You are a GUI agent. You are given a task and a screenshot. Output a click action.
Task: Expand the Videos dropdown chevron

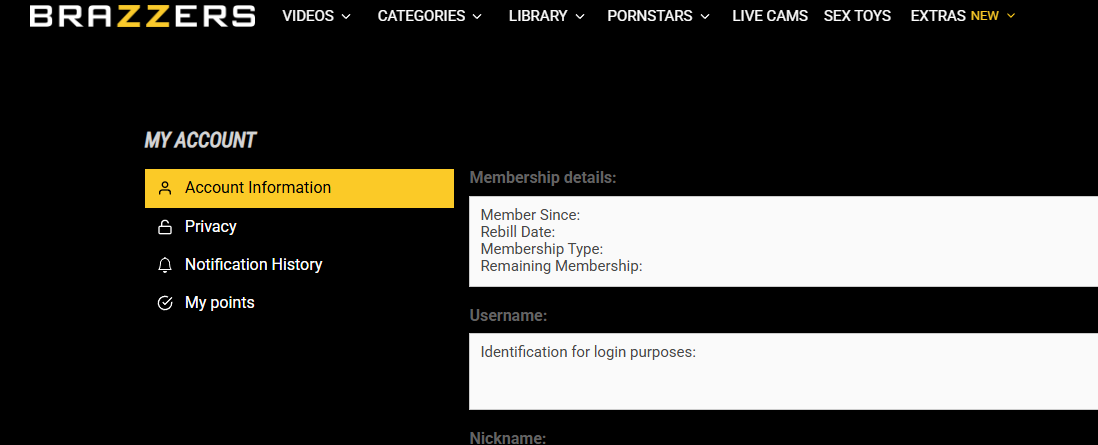tap(346, 17)
